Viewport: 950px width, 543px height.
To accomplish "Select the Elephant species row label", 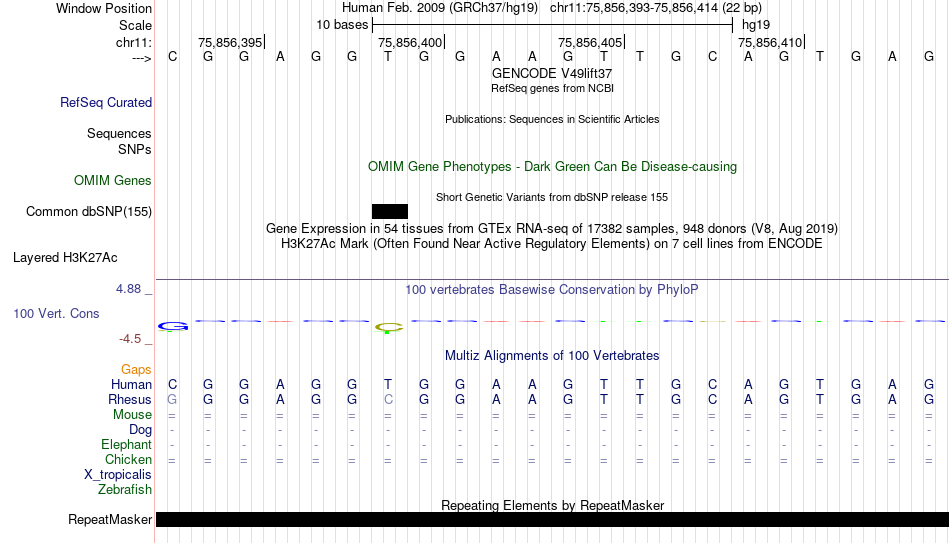I will 127,444.
